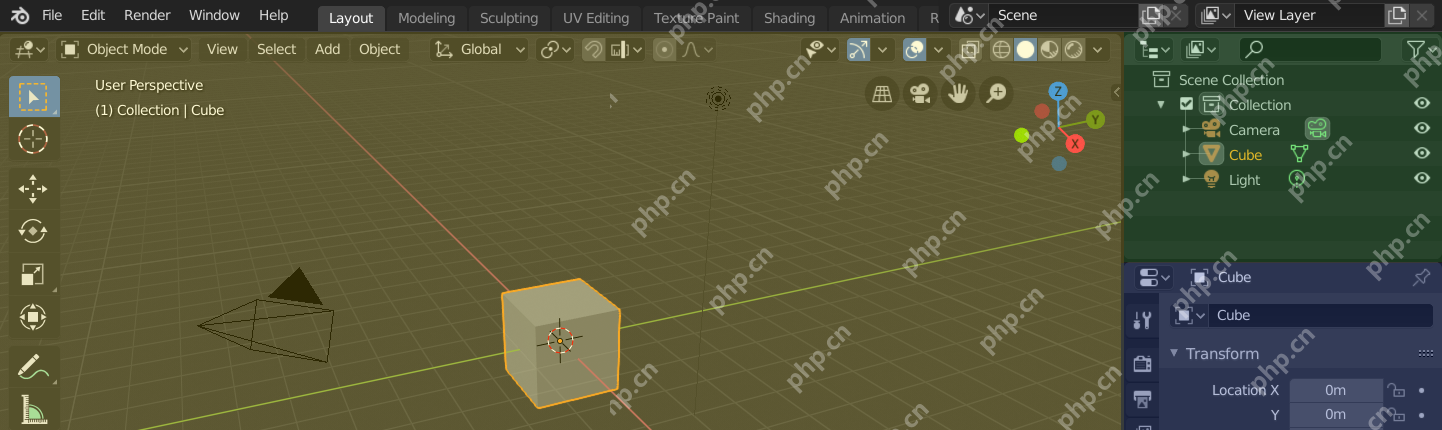
Task: Uncheck the Collection checkbox in outliner
Action: [1186, 104]
